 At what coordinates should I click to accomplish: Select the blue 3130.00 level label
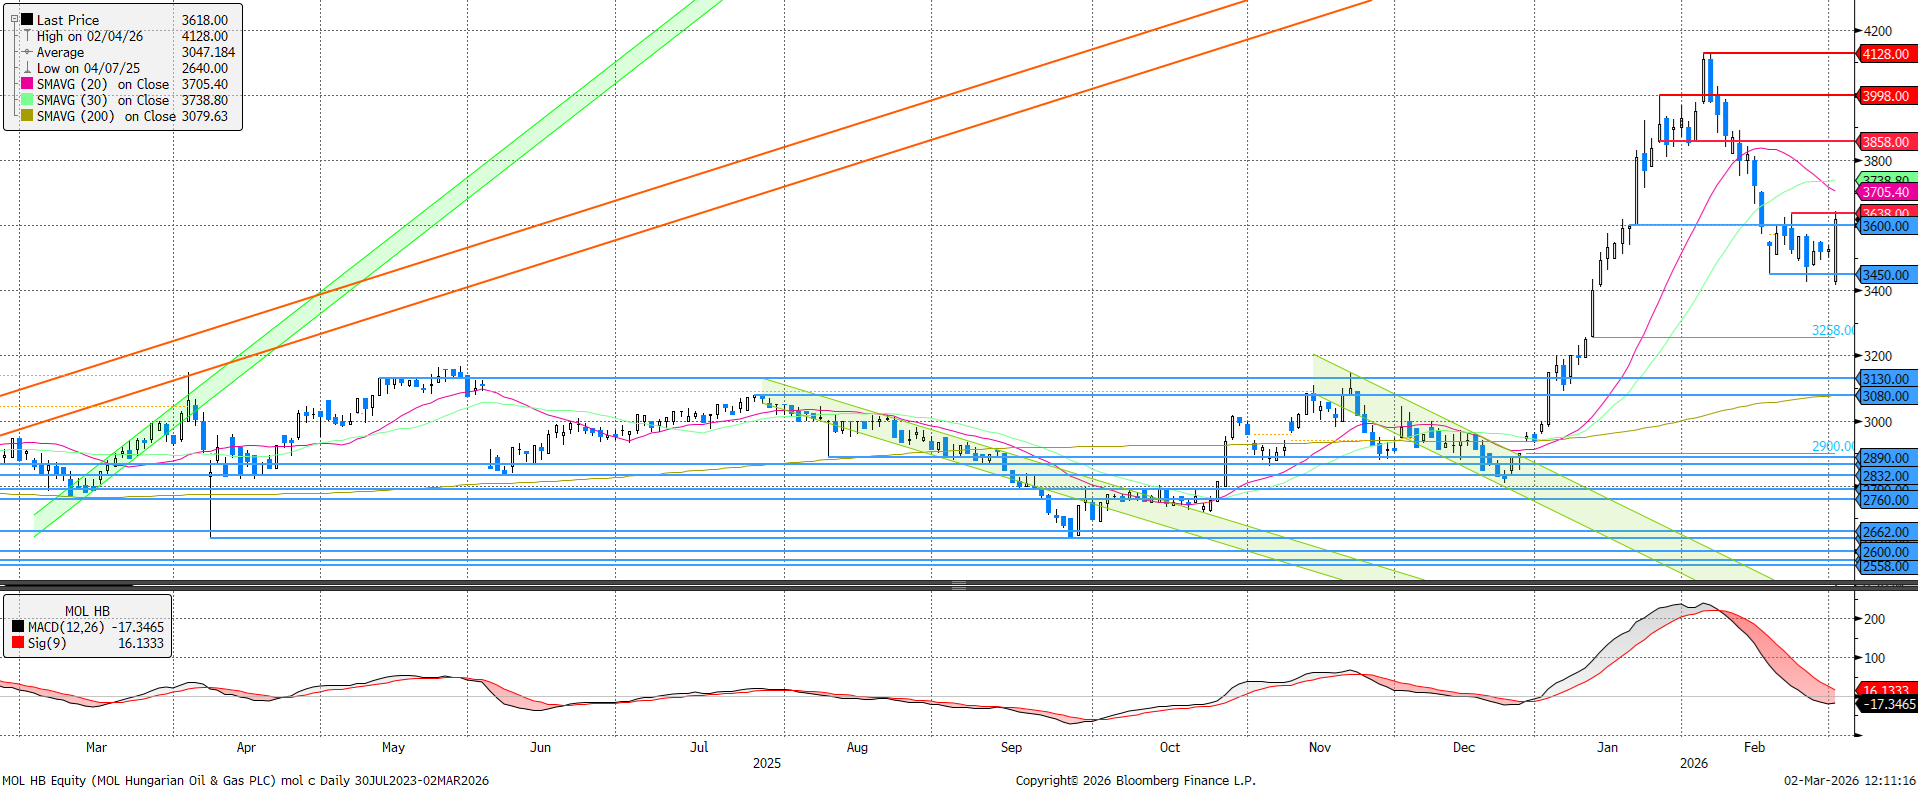[x=1885, y=379]
